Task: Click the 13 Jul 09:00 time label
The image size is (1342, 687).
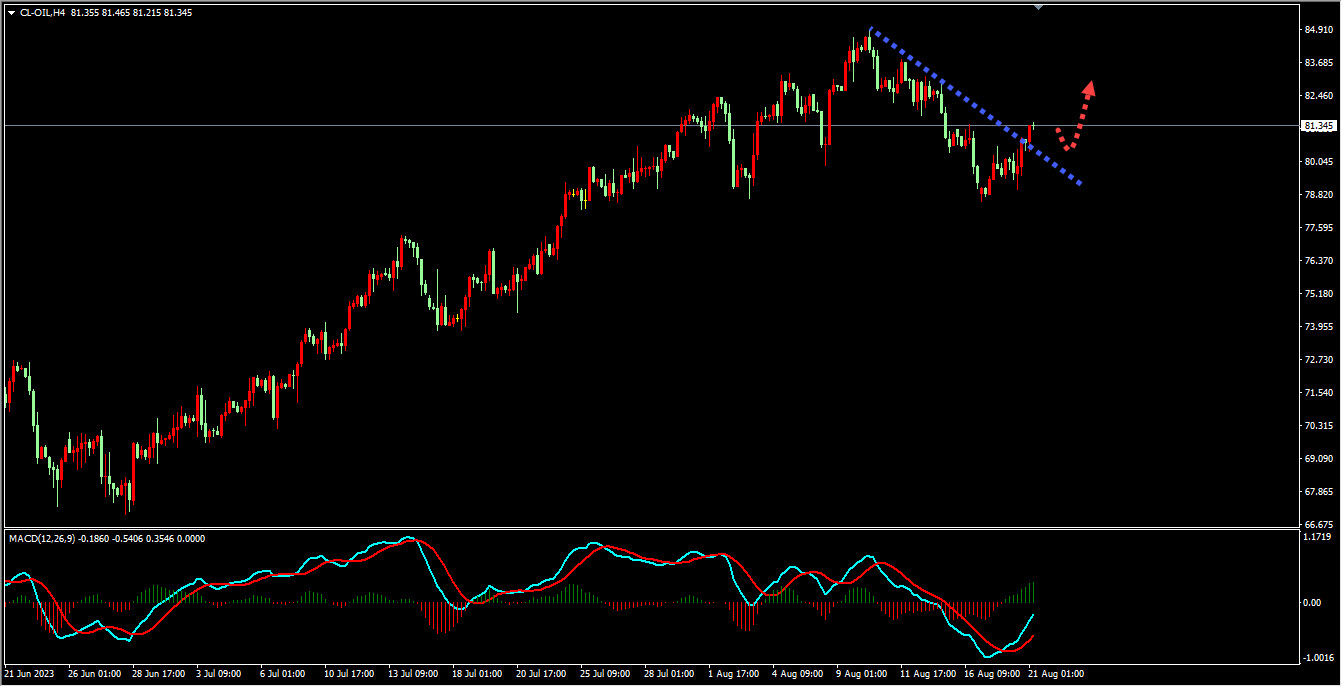Action: (x=411, y=674)
